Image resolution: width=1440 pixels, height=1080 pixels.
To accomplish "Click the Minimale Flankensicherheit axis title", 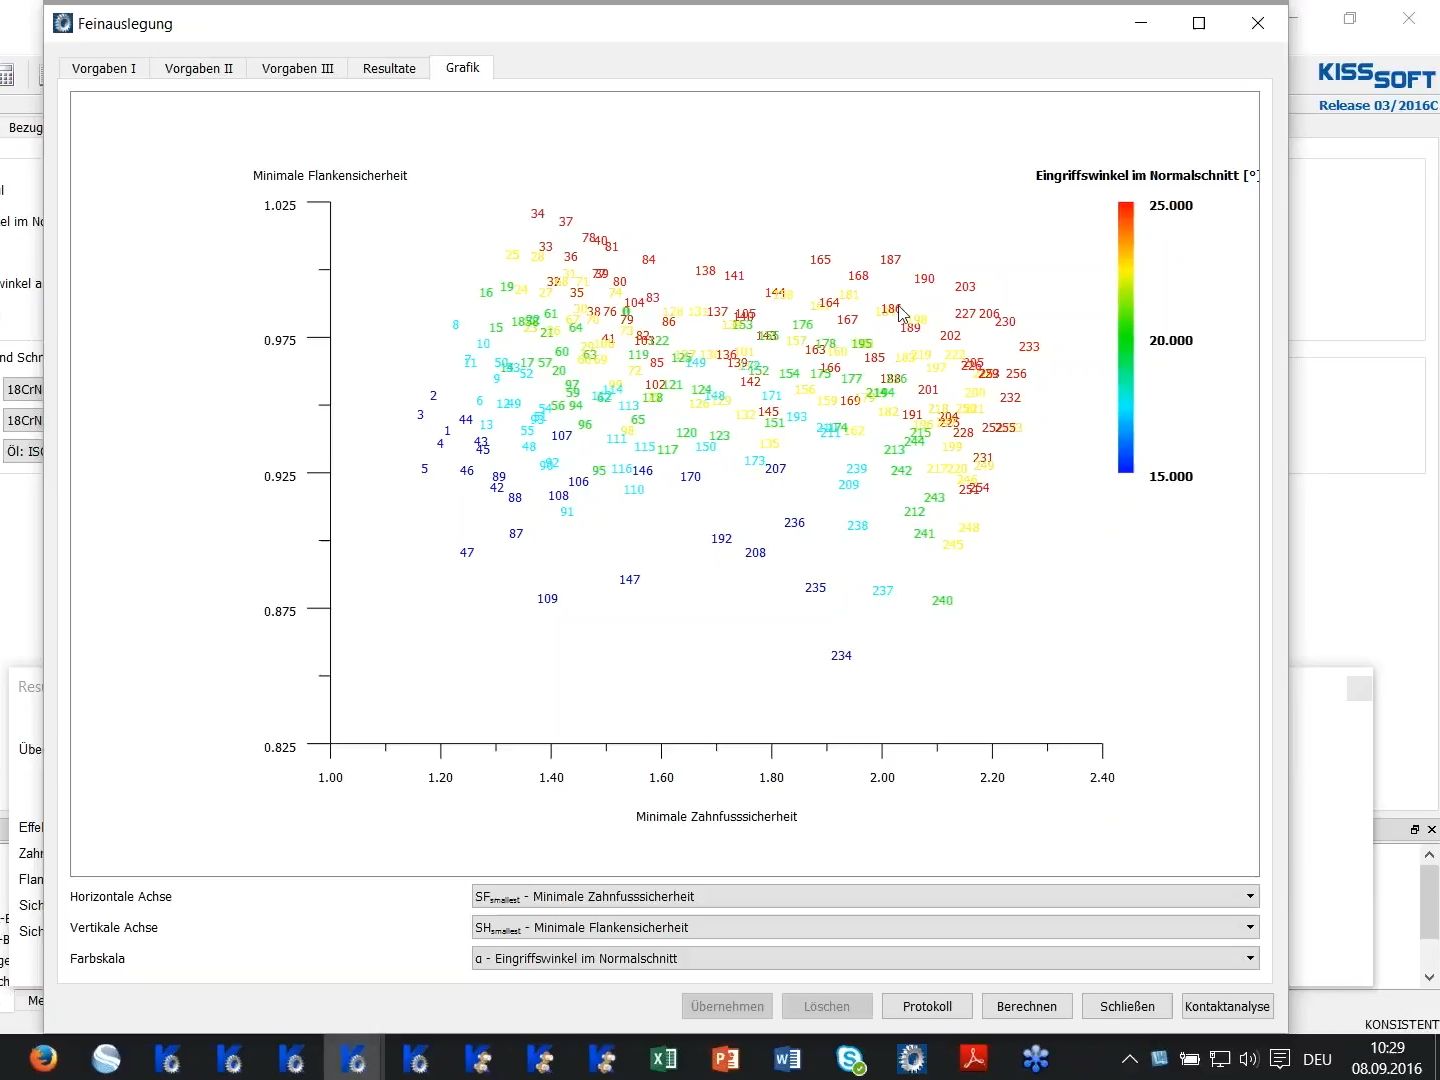I will click(330, 176).
